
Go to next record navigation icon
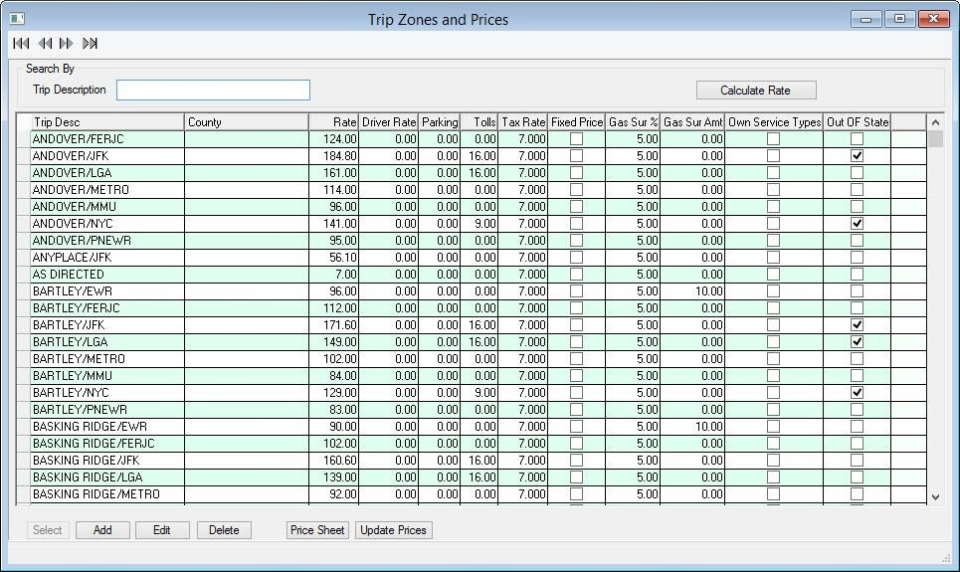click(66, 43)
